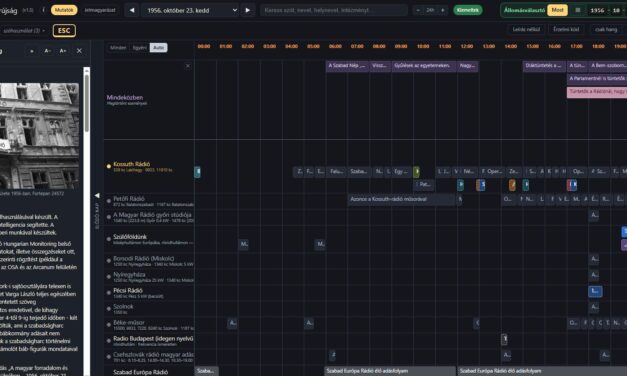Open the Gyűlések az egyetemeken event
The height and width of the screenshot is (376, 627).
pos(424,66)
